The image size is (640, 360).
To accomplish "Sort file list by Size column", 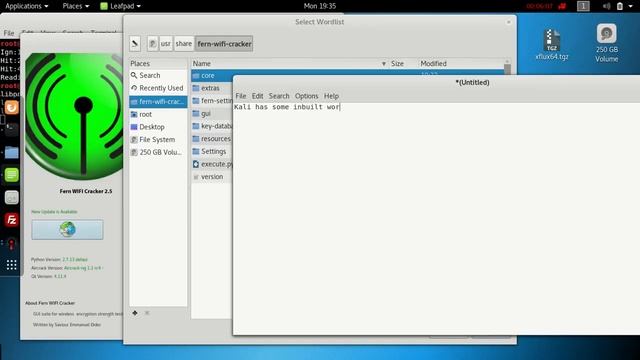I will pyautogui.click(x=402, y=64).
